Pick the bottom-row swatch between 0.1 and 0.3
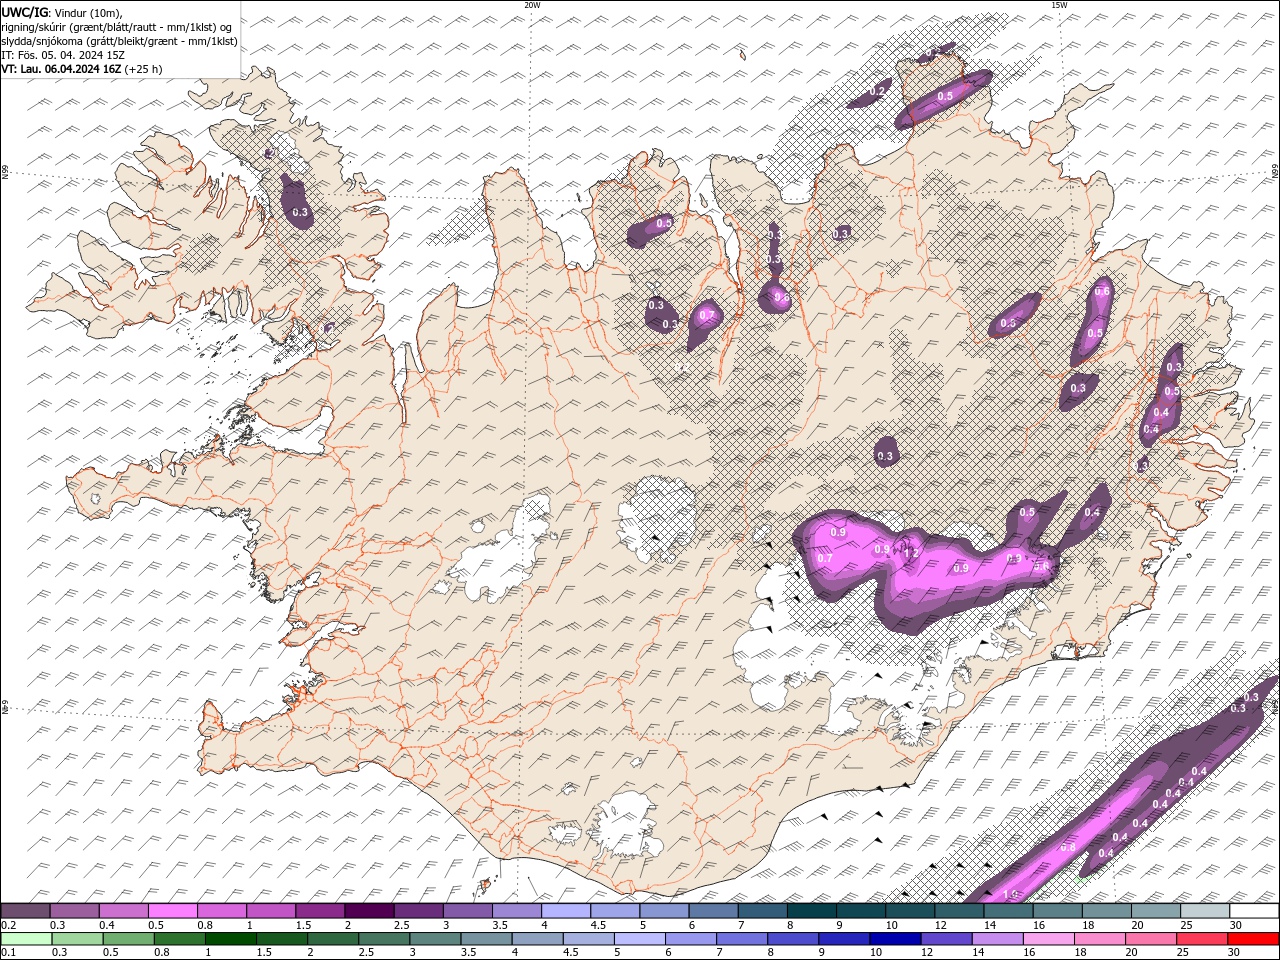Viewport: 1280px width, 960px height. click(26, 939)
